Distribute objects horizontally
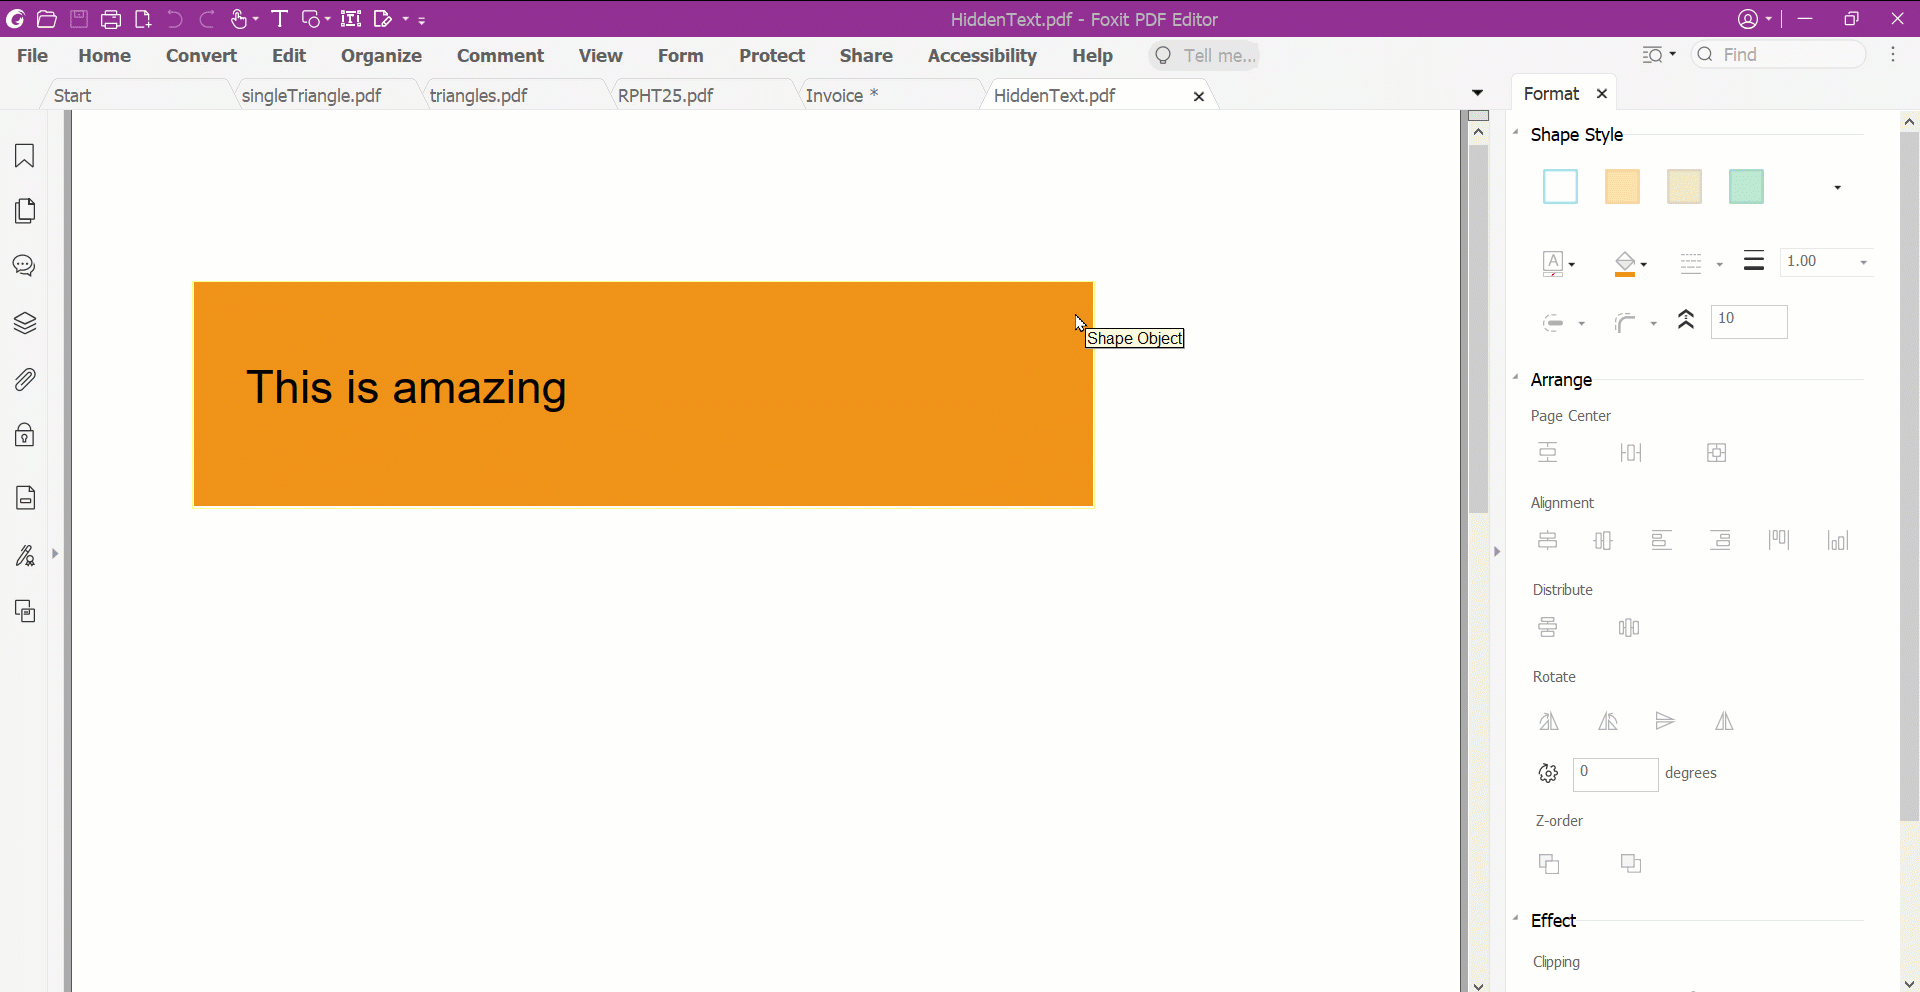Screen dimensions: 1920x992 1629,628
